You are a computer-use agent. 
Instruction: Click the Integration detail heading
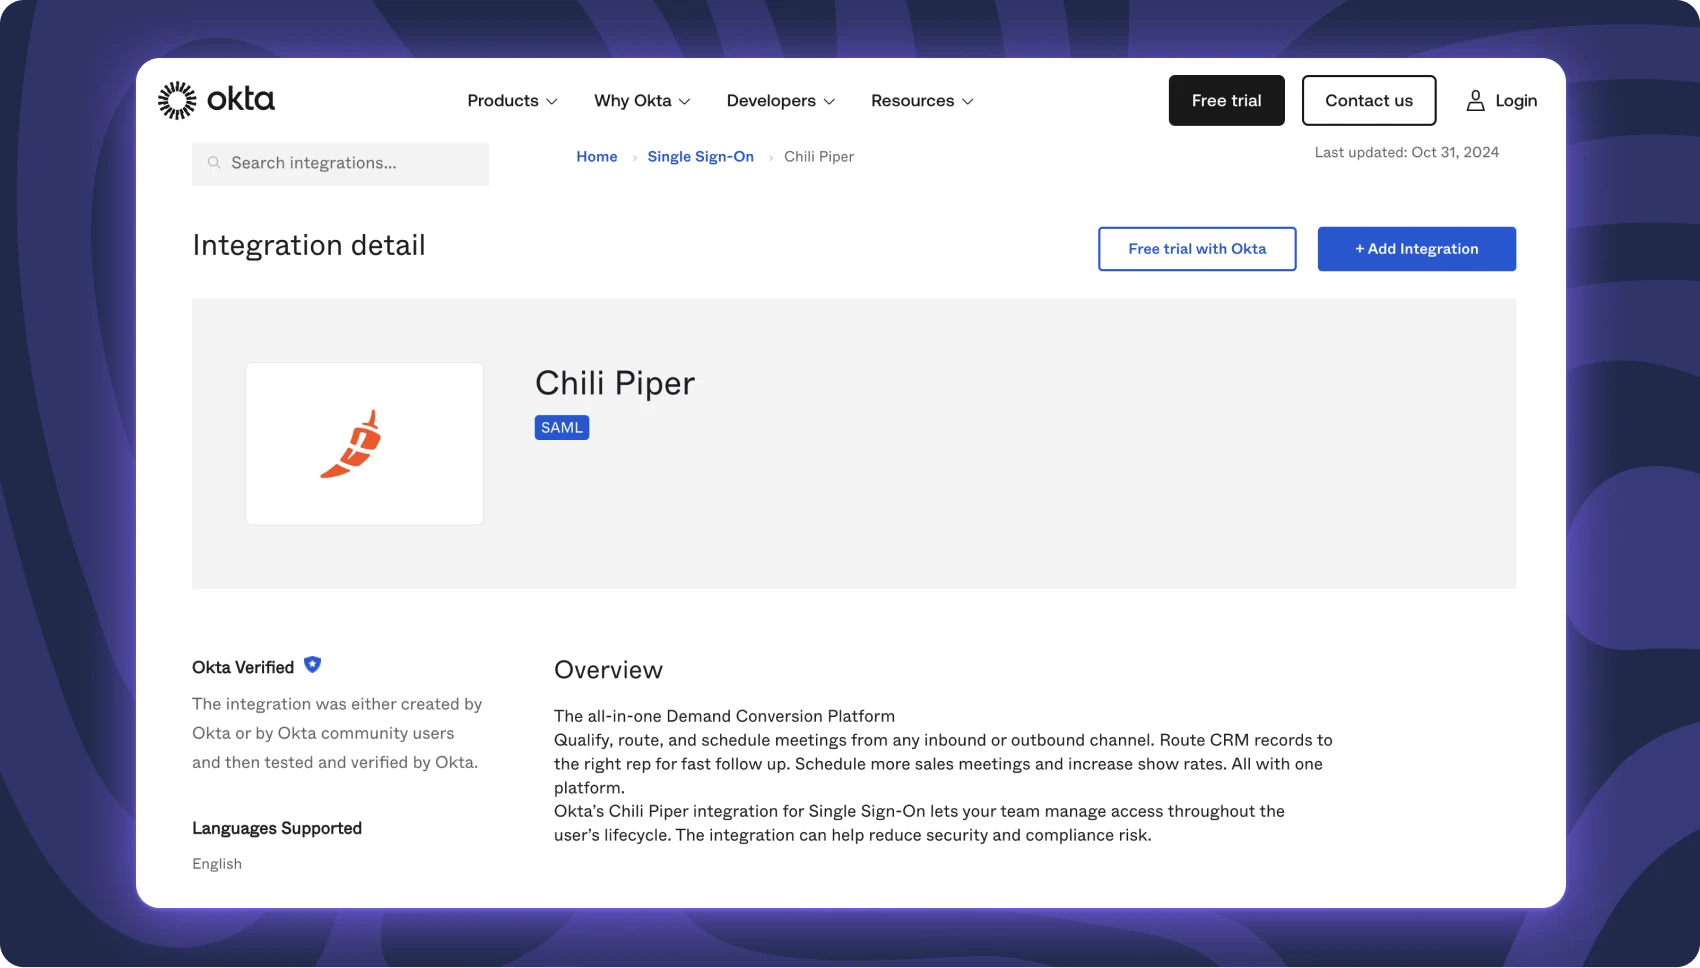pos(309,246)
